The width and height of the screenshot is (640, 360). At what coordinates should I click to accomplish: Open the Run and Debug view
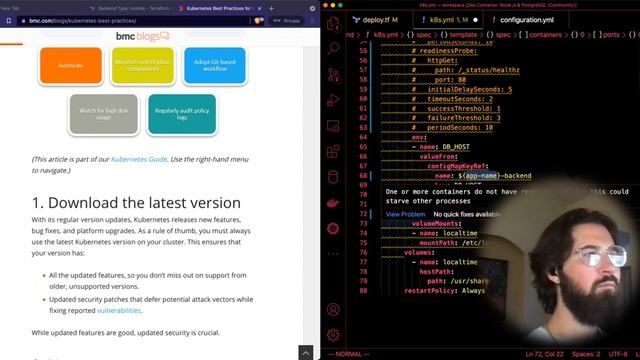pyautogui.click(x=333, y=100)
